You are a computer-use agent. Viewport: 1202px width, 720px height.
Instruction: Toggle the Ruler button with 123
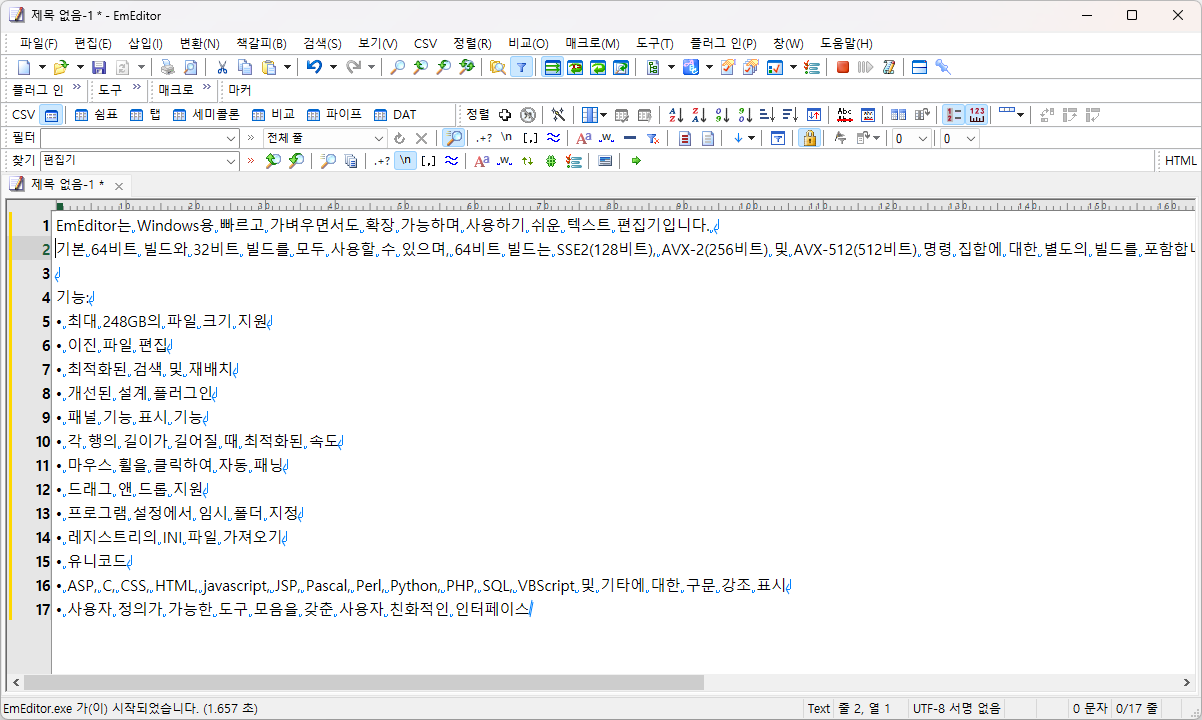point(977,115)
